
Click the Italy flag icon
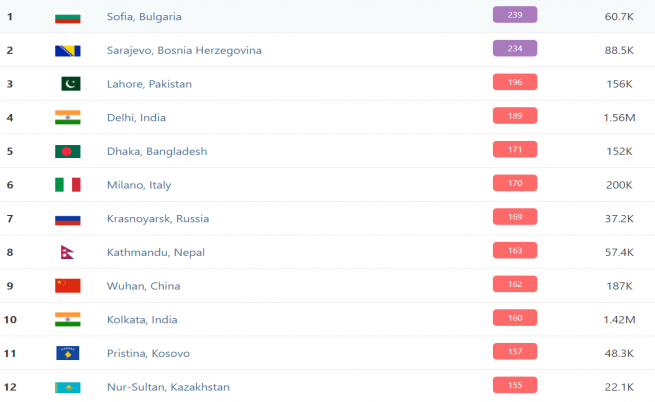(x=68, y=185)
